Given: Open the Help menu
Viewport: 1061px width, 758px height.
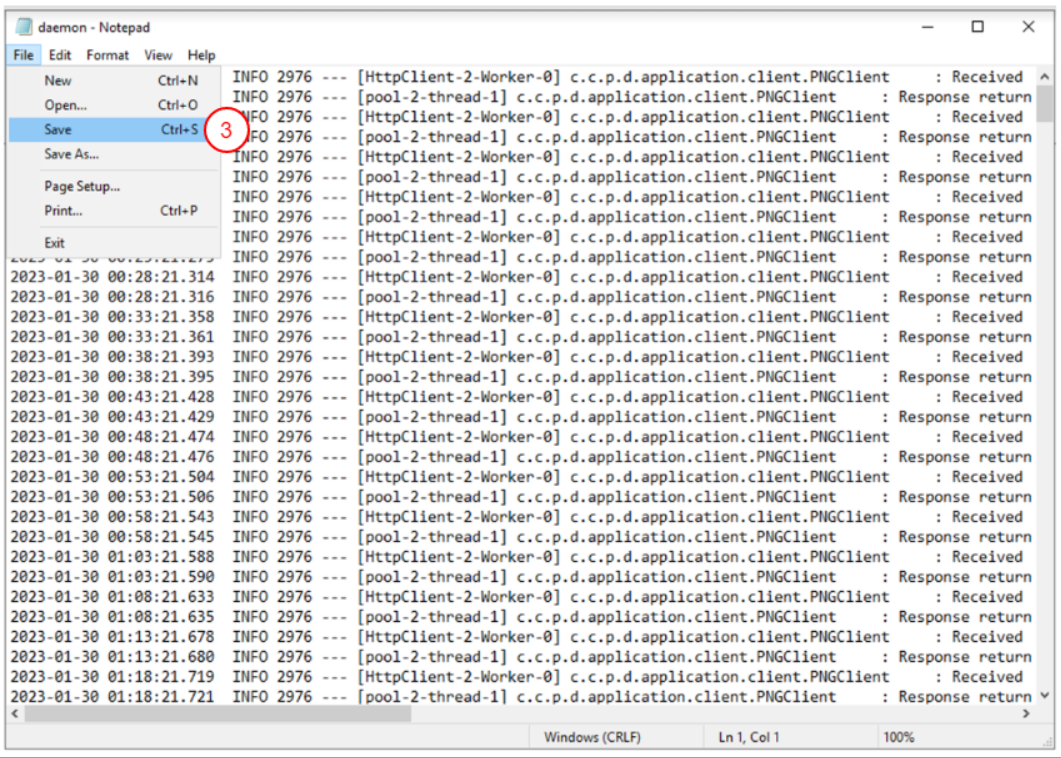Looking at the screenshot, I should (201, 55).
